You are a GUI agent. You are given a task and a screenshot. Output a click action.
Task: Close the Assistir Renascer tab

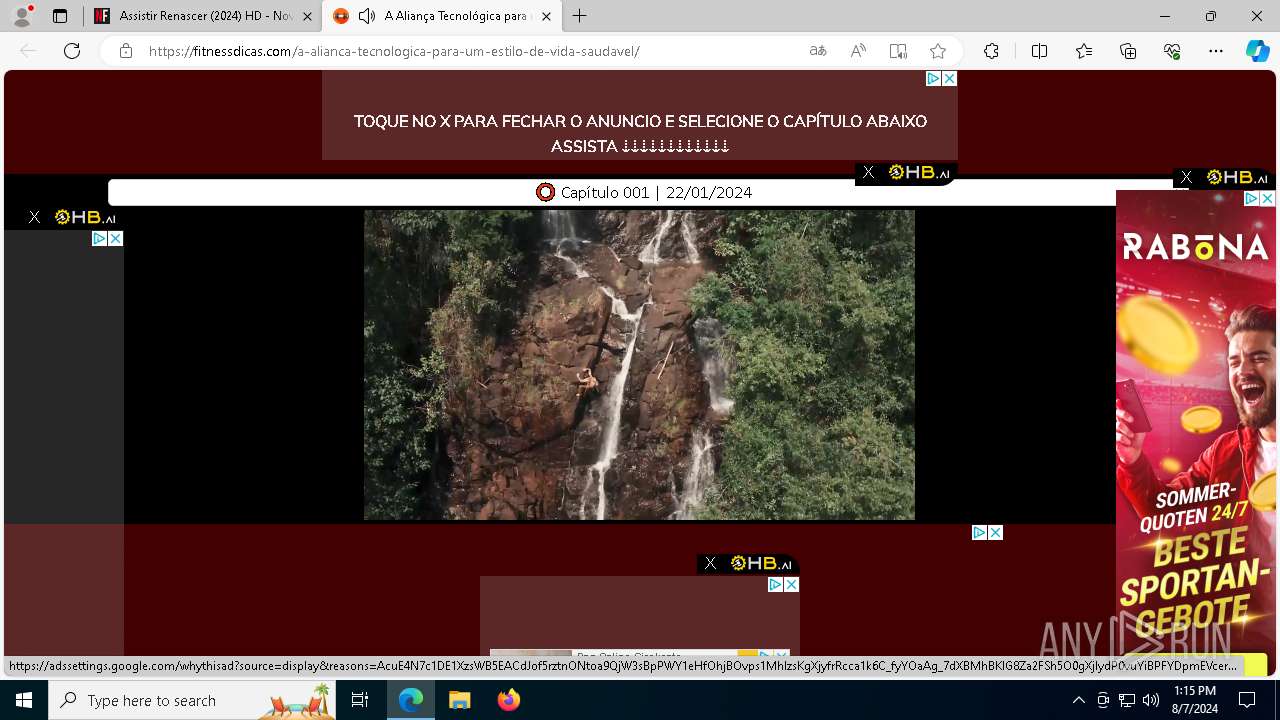coord(307,16)
